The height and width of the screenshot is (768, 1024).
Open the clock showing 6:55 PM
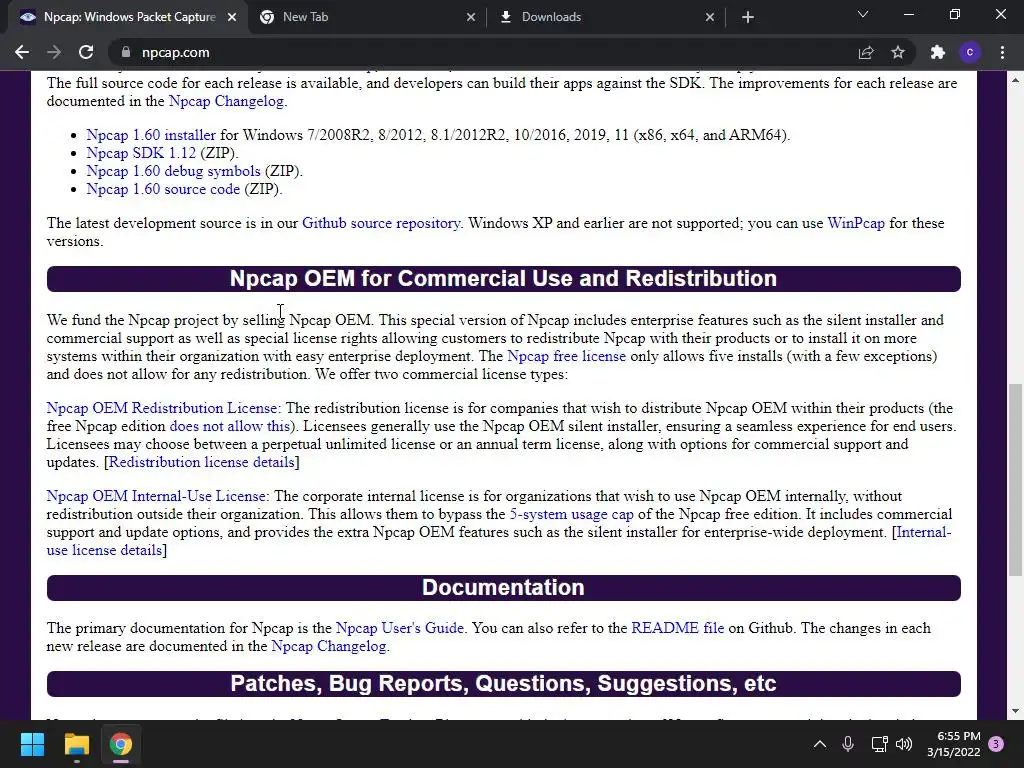954,744
